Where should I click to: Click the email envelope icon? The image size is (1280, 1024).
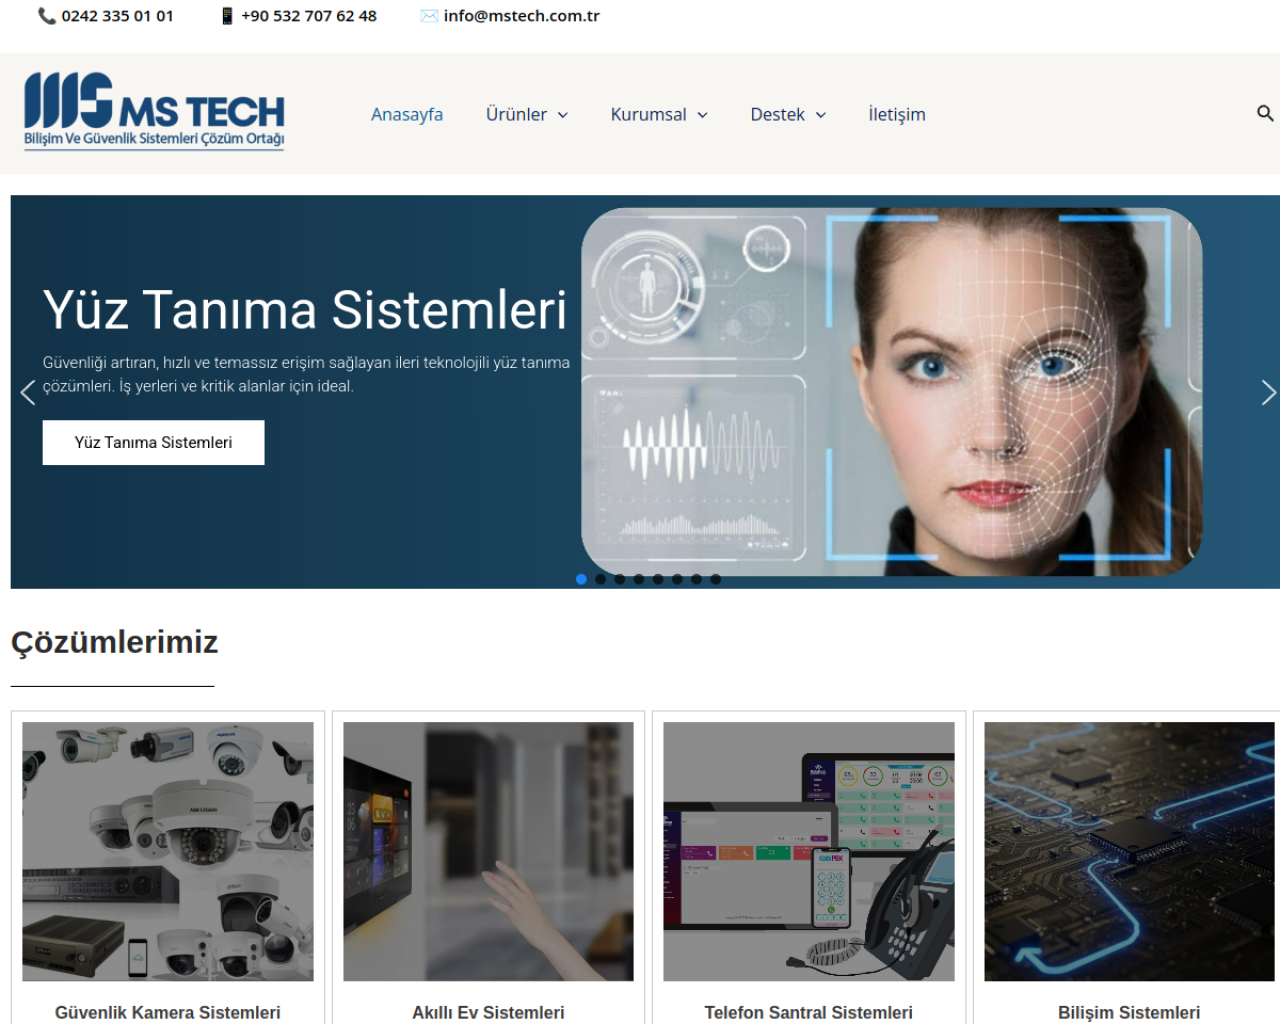coord(429,16)
